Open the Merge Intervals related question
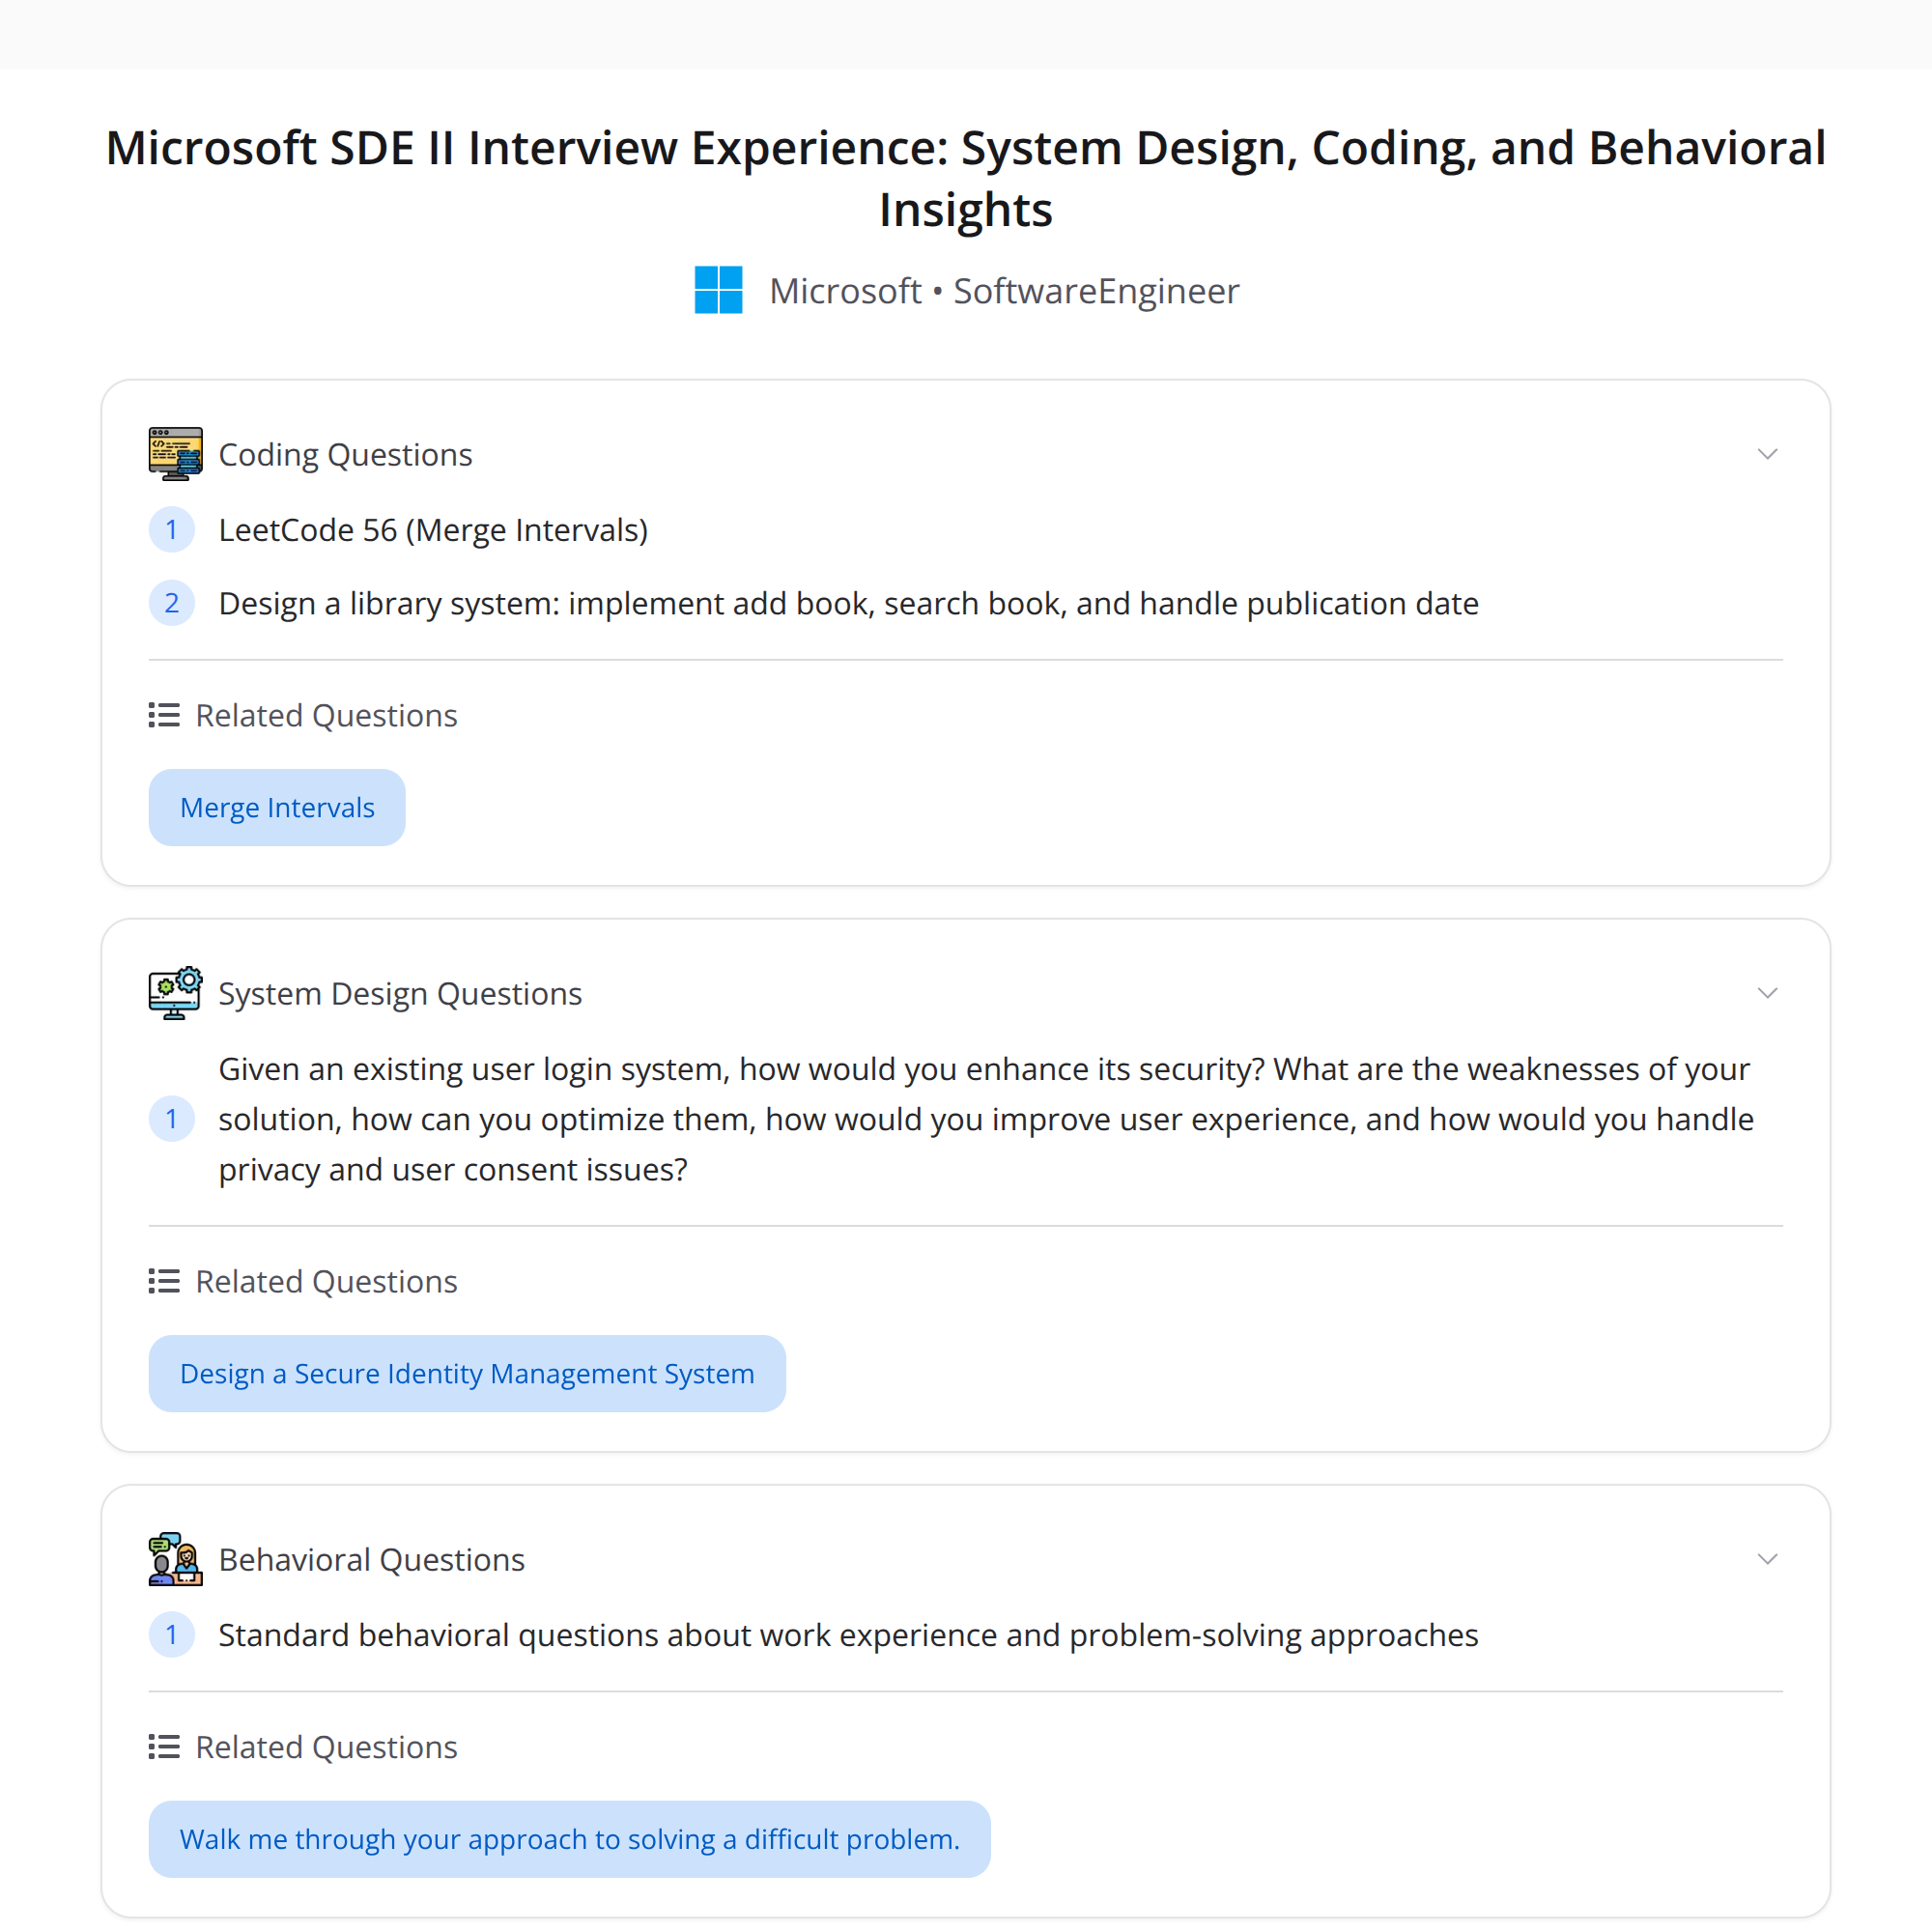 [x=277, y=807]
